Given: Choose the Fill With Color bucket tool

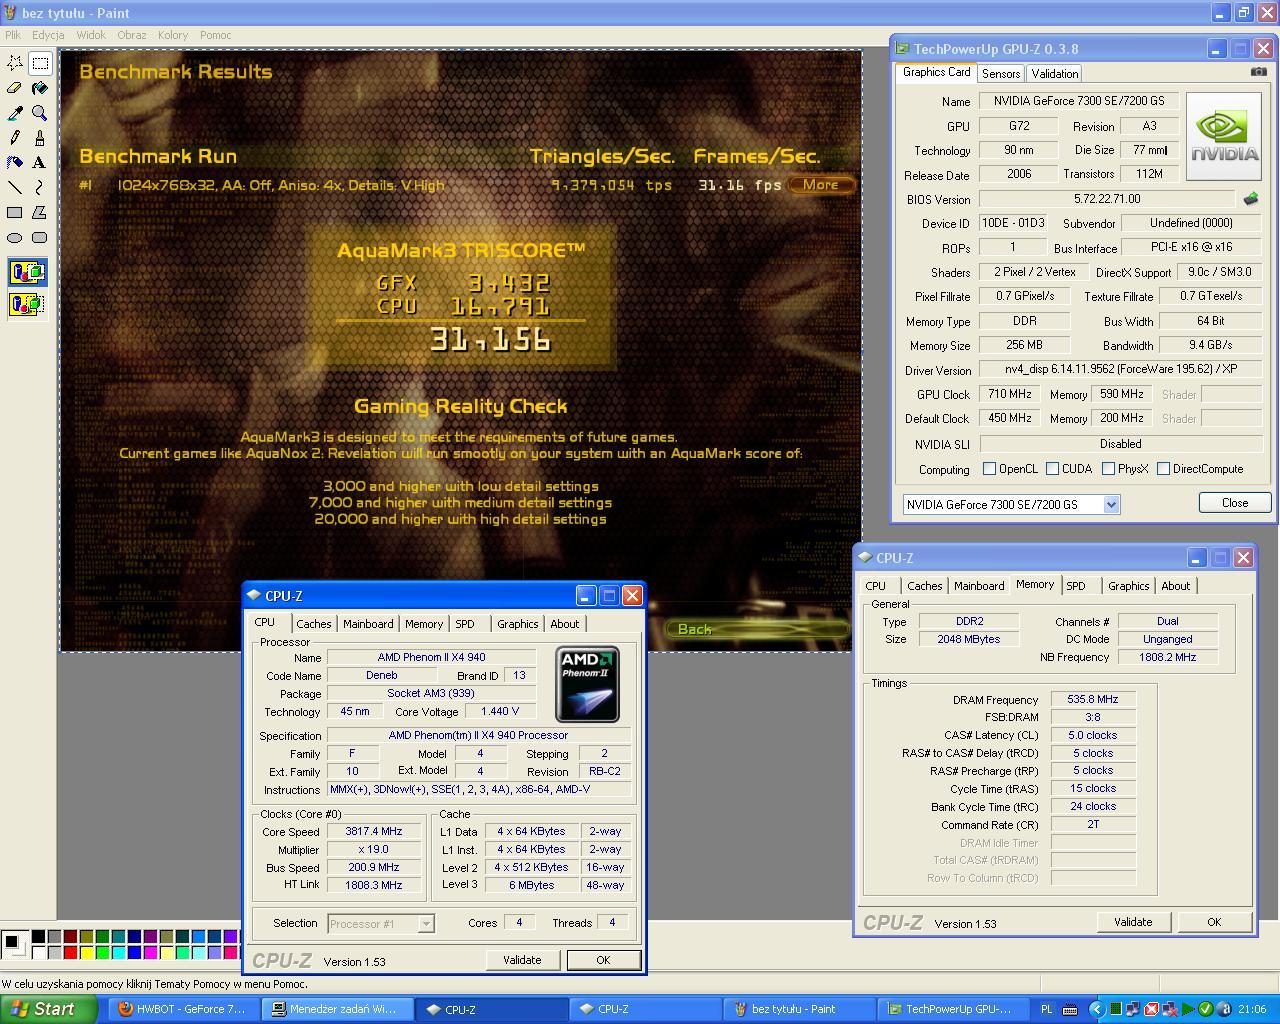Looking at the screenshot, I should 40,88.
